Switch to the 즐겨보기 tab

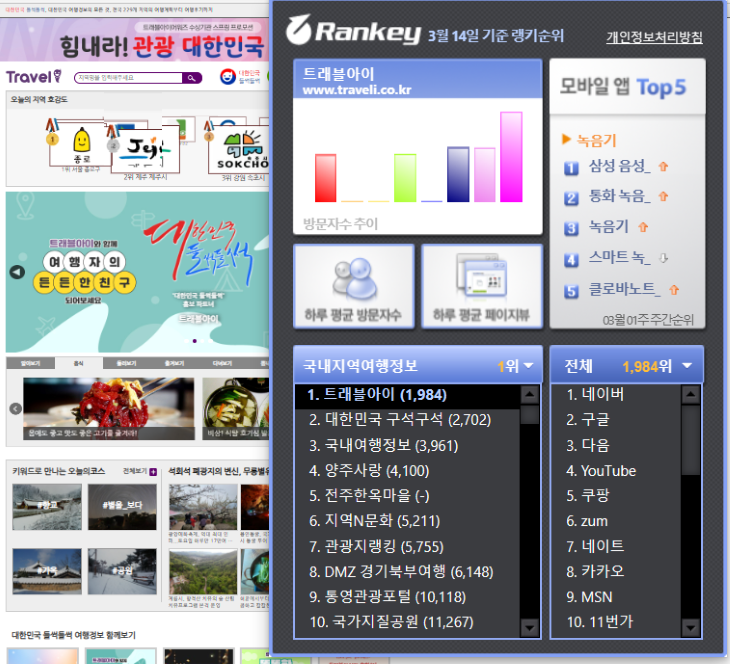point(175,363)
